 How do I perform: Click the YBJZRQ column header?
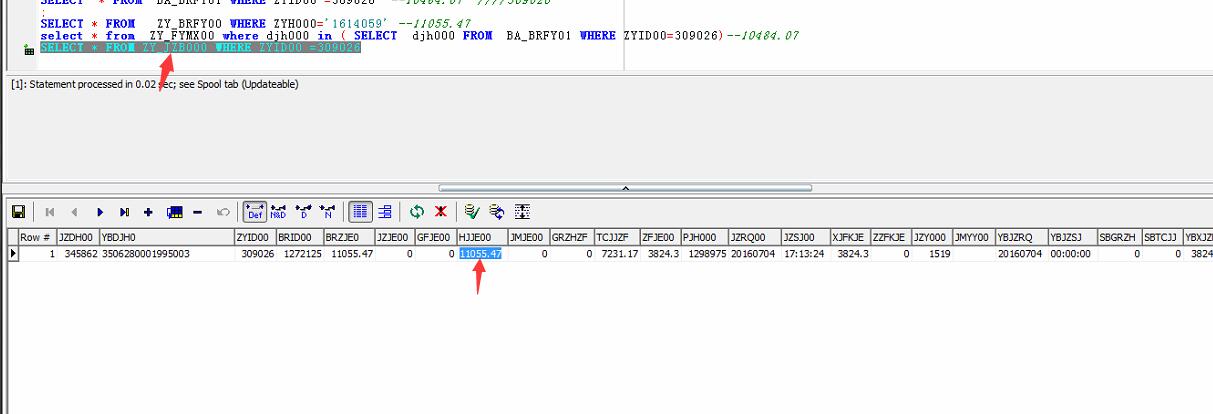click(x=1021, y=238)
